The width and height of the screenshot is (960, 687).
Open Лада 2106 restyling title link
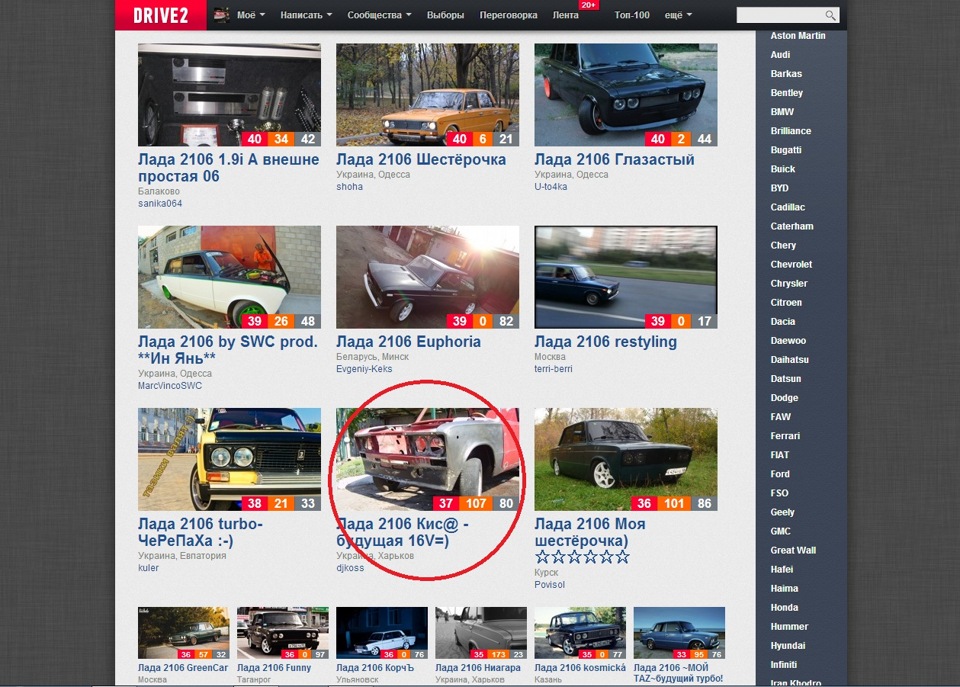[606, 342]
